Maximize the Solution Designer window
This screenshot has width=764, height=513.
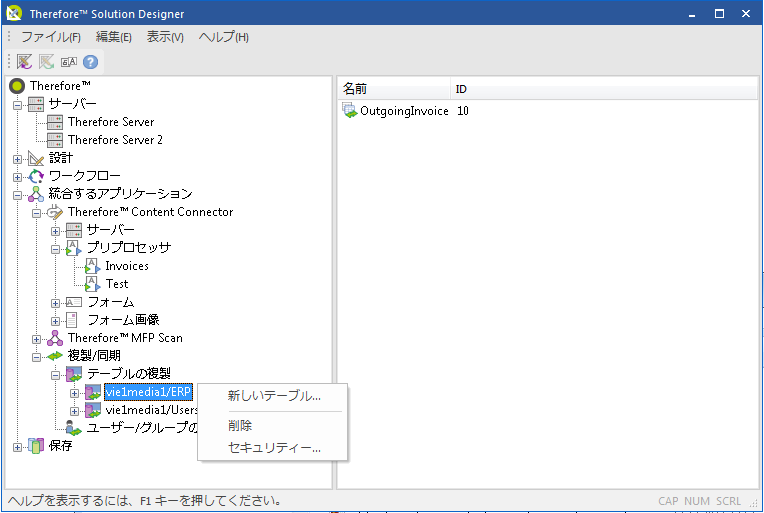click(719, 14)
